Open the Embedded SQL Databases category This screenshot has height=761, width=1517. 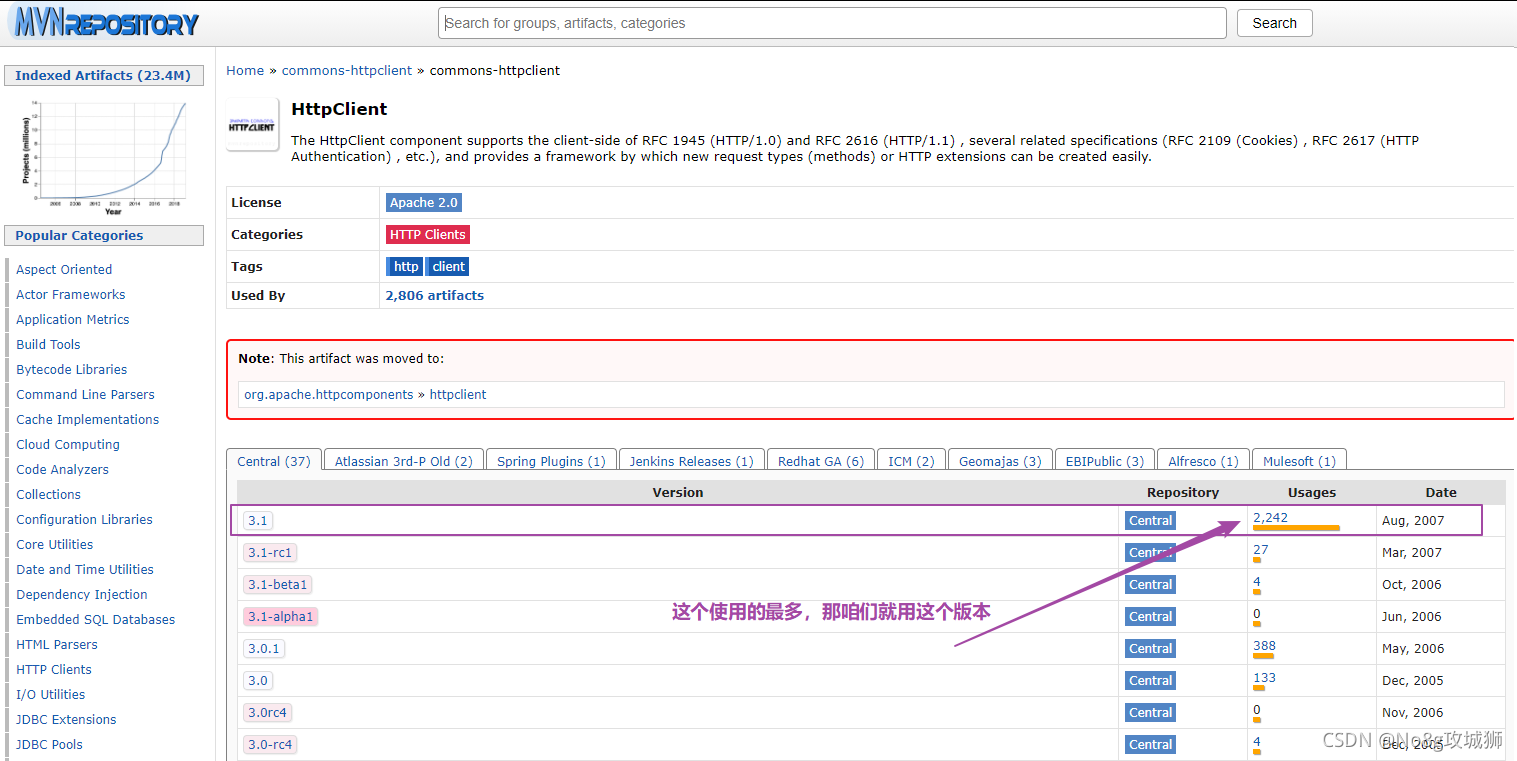click(x=95, y=619)
